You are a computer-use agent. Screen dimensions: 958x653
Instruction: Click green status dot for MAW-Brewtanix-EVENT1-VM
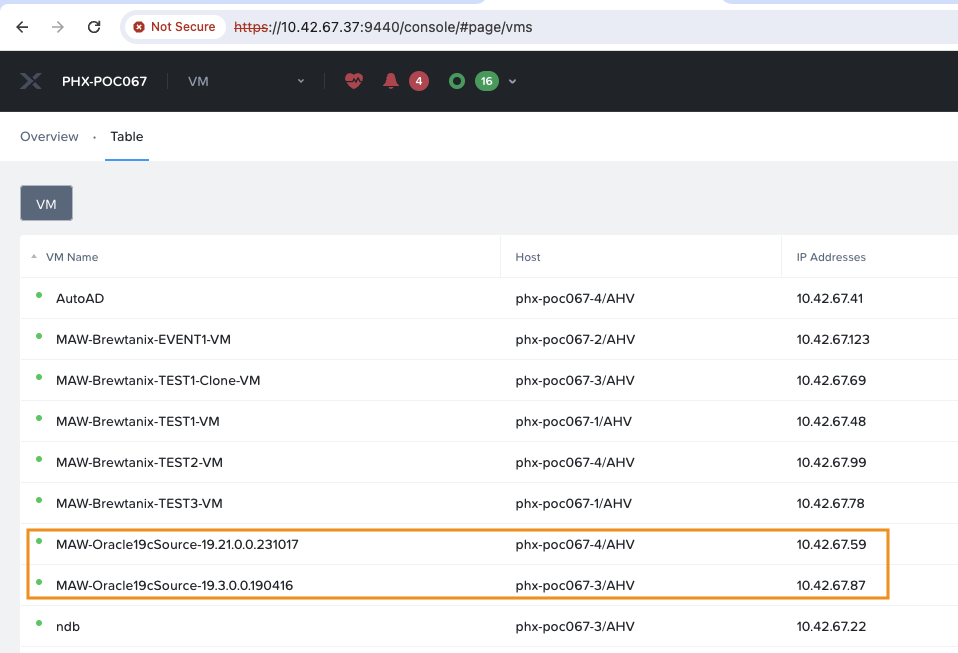point(39,336)
